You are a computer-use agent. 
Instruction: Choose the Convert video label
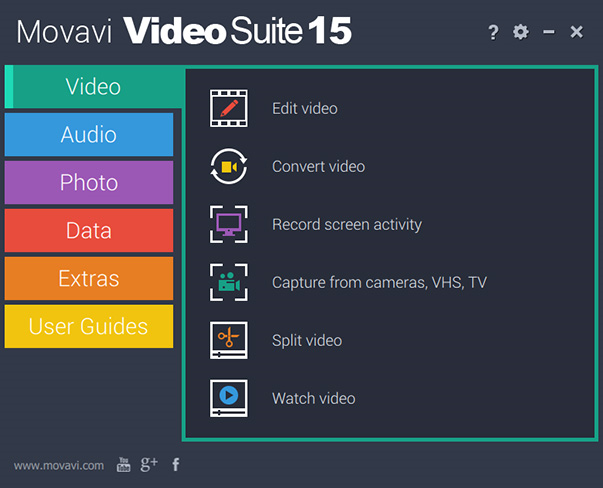pos(318,167)
